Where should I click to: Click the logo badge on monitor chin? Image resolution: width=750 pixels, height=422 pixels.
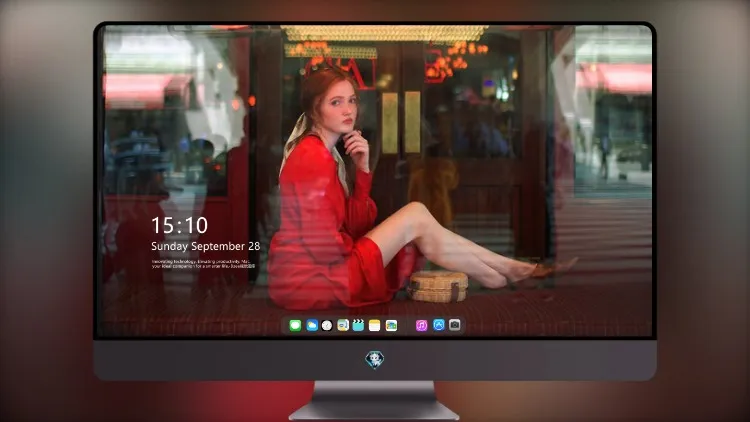click(x=375, y=360)
